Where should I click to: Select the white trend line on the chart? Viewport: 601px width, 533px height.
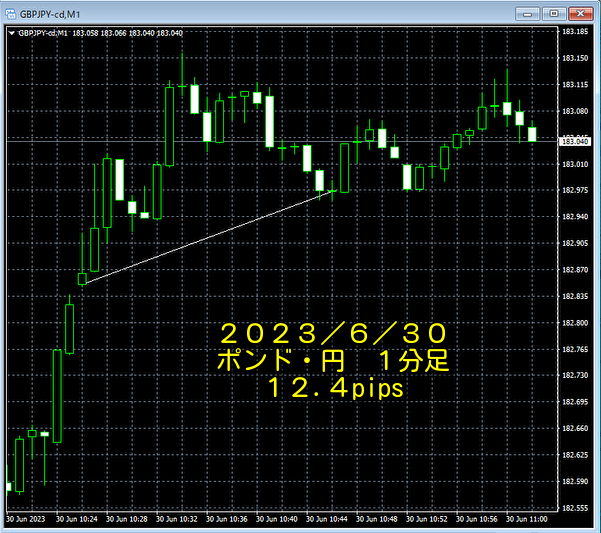pos(210,237)
